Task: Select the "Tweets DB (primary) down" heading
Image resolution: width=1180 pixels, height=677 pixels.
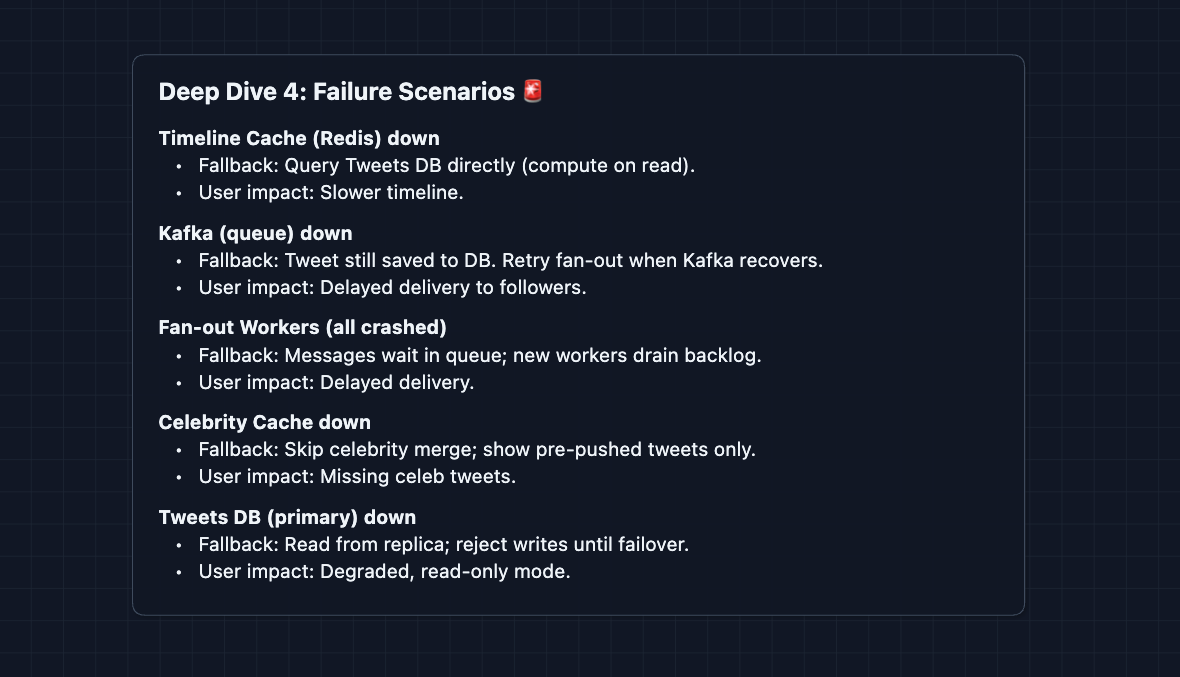Action: click(x=287, y=517)
